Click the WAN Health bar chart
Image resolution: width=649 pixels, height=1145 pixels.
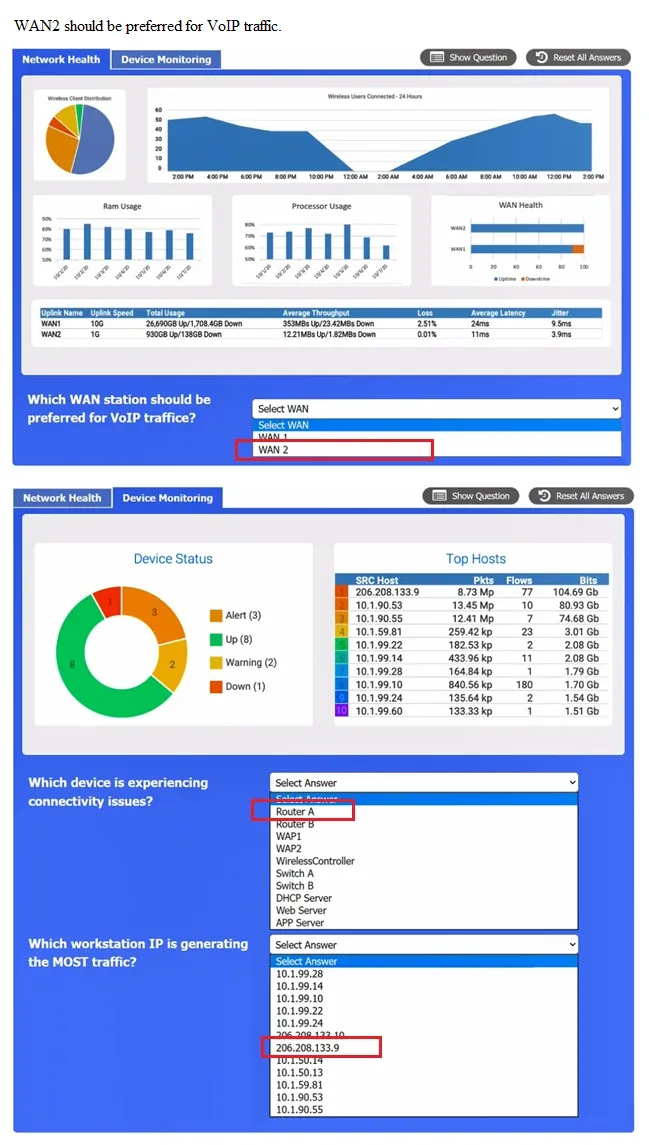click(521, 241)
